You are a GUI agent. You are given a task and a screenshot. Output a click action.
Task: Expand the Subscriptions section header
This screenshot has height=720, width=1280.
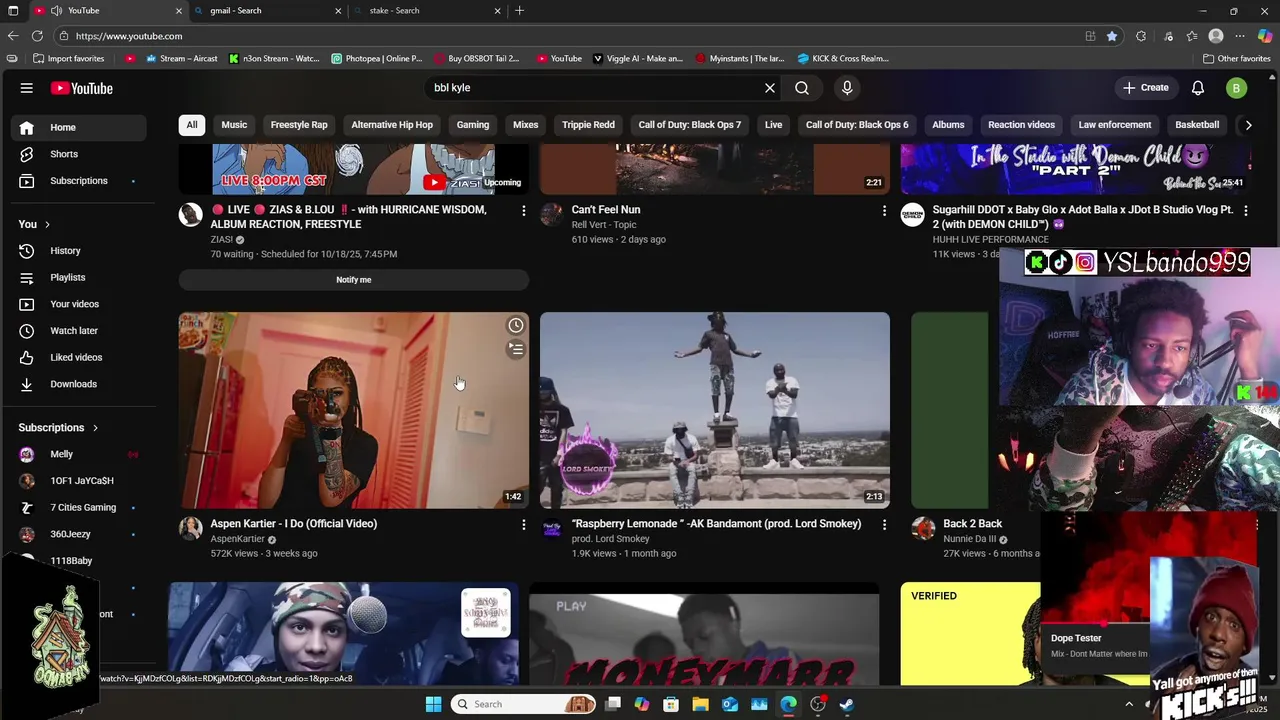click(58, 428)
